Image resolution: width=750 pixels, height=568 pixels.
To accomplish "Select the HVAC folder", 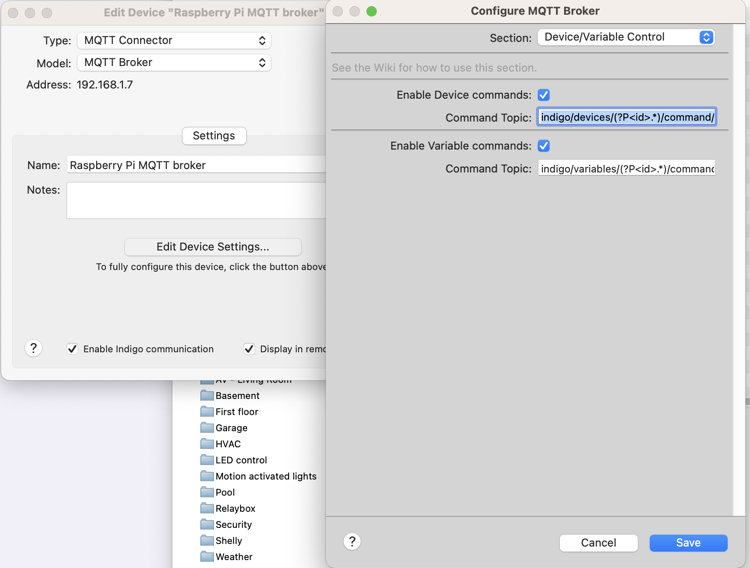I will 221,444.
